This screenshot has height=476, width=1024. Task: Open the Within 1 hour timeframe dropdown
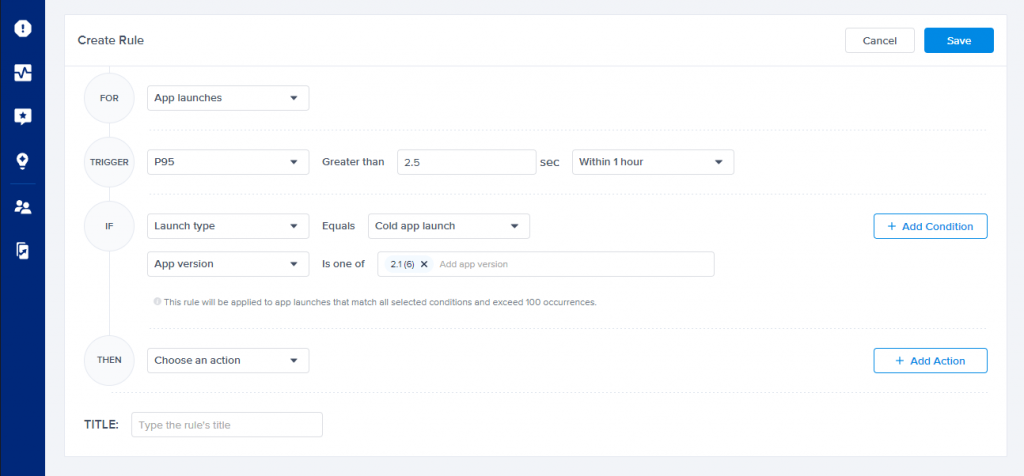tap(652, 162)
